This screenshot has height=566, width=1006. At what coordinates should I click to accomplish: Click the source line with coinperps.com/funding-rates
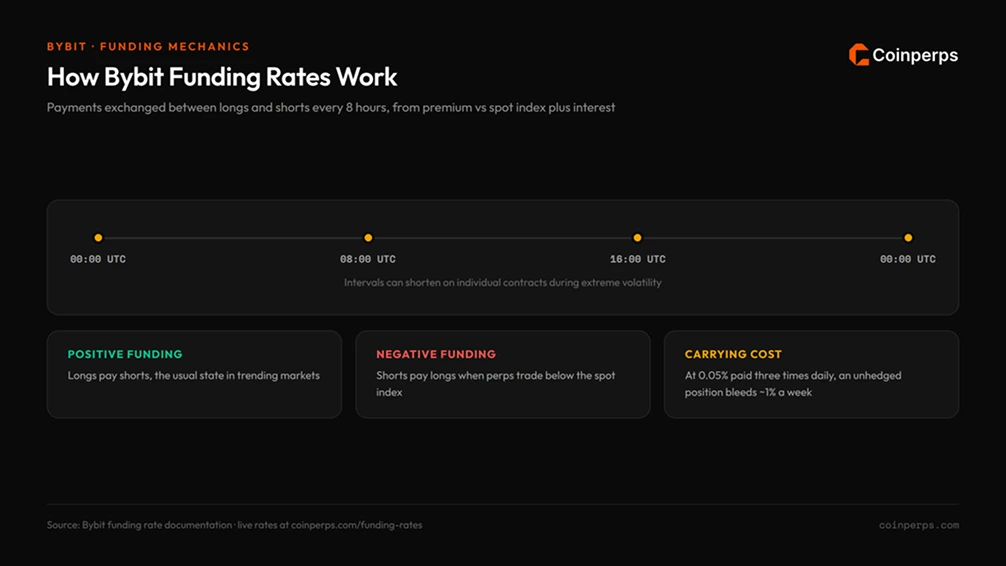(235, 525)
